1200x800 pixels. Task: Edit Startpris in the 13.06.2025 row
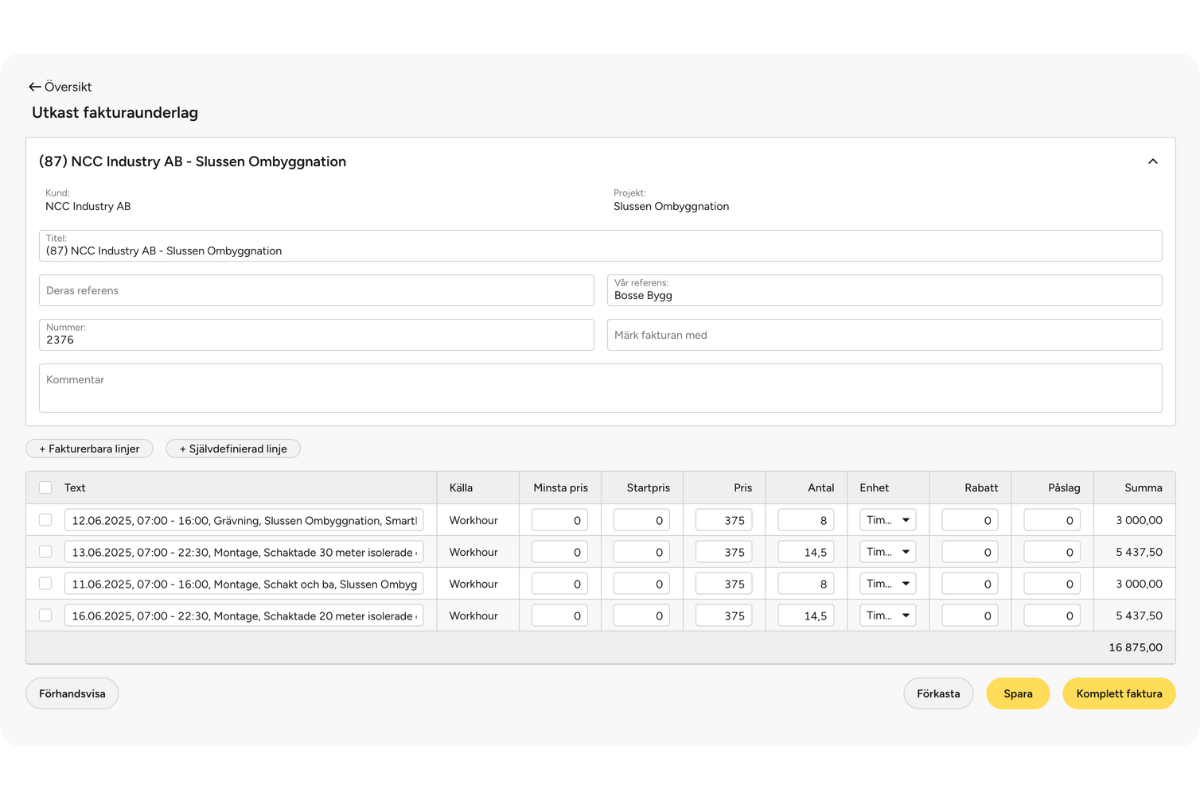pos(642,552)
